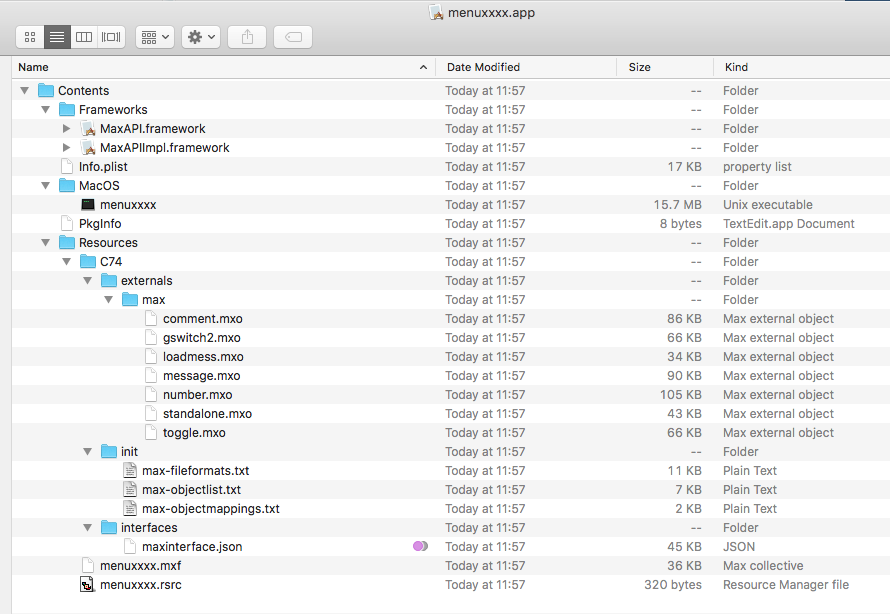Select the menuxxxx.mxf row

[x=140, y=566]
